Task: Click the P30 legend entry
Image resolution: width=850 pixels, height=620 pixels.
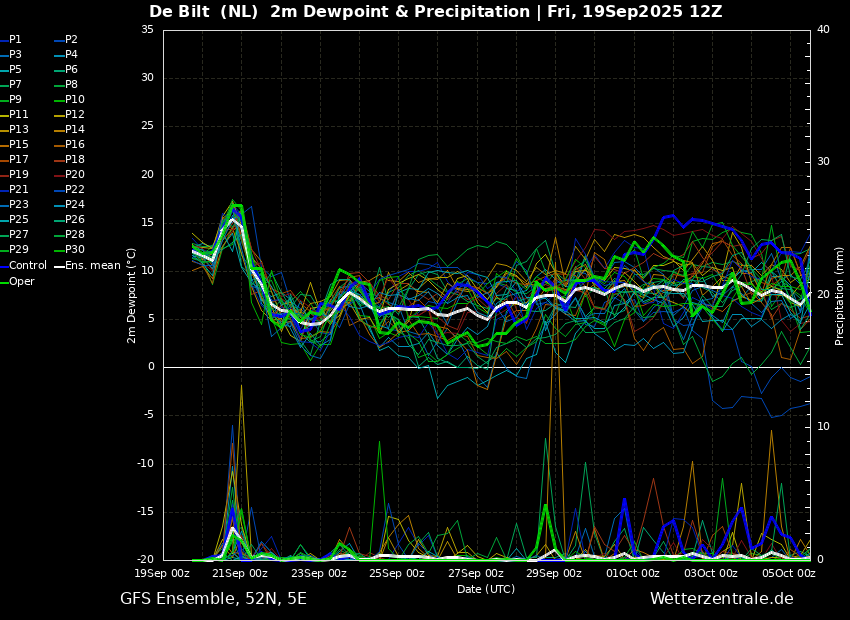Action: point(70,249)
